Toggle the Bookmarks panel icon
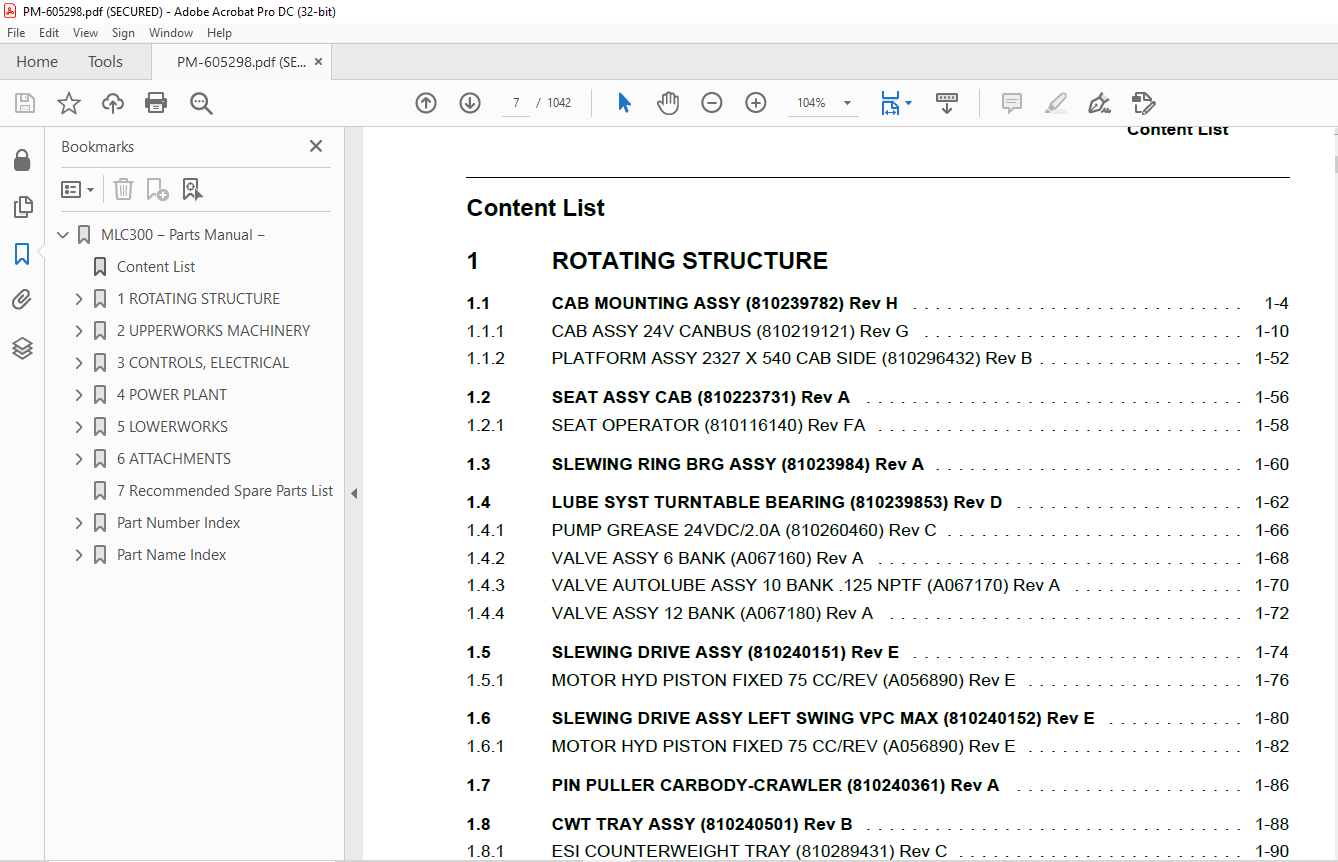This screenshot has height=862, width=1338. click(x=22, y=254)
